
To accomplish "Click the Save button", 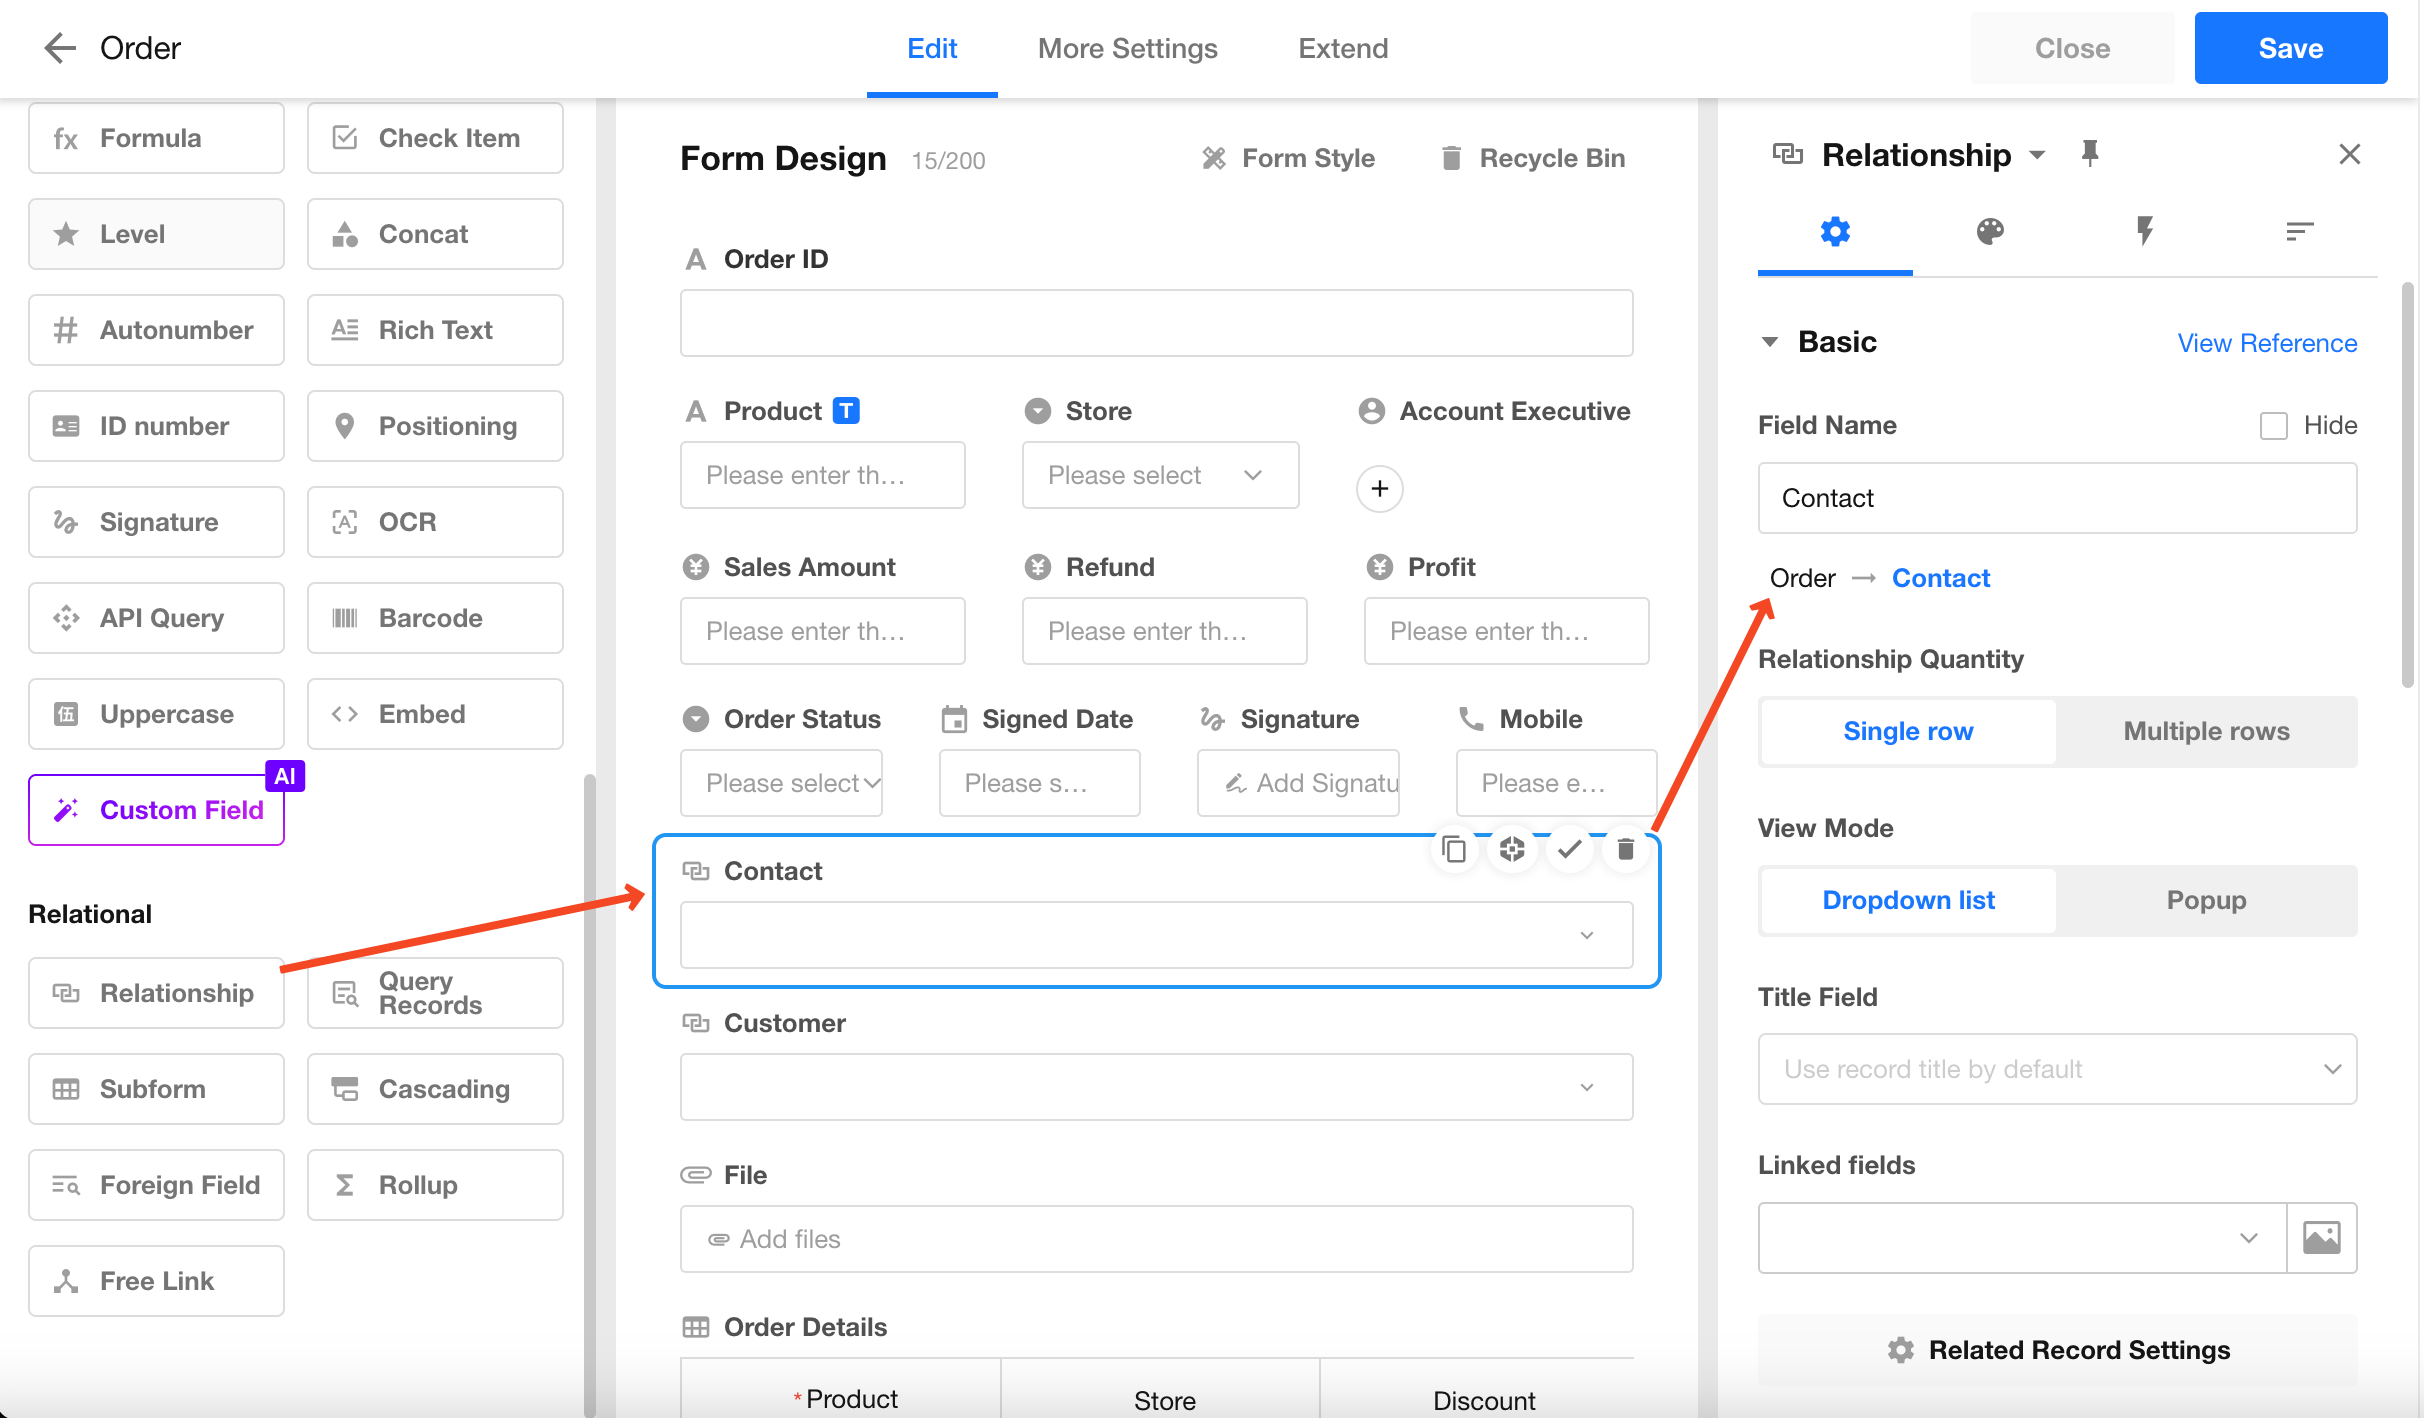I will [x=2290, y=48].
